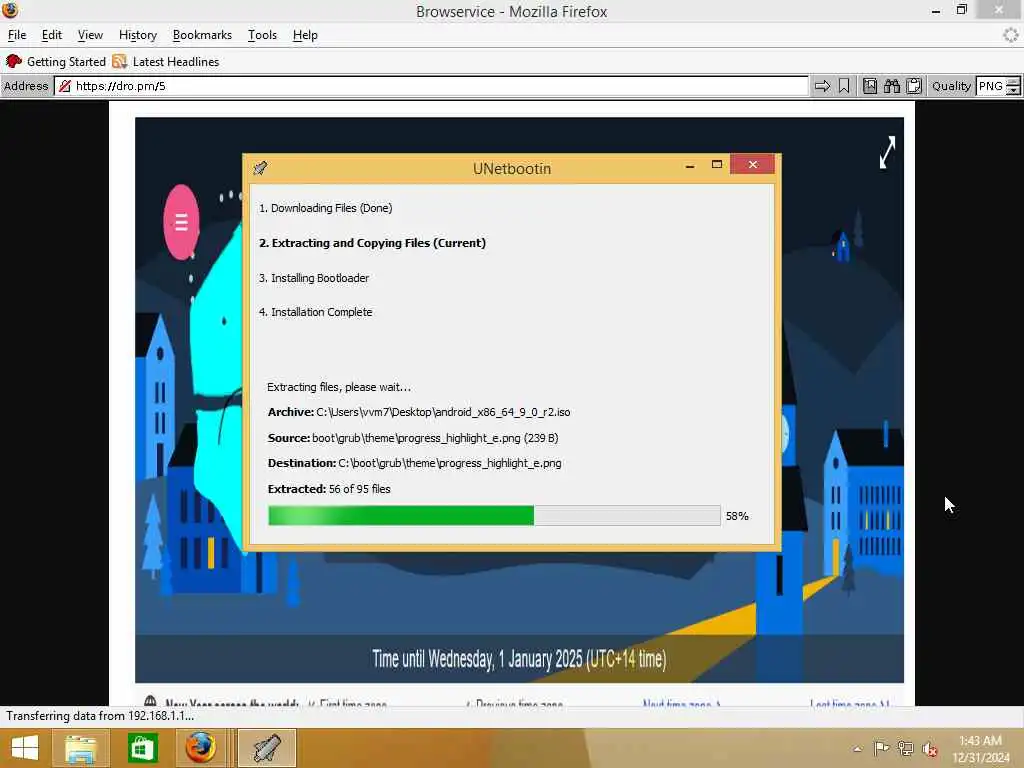Open the Quality PNG combo box
The height and width of the screenshot is (768, 1024).
click(x=991, y=86)
